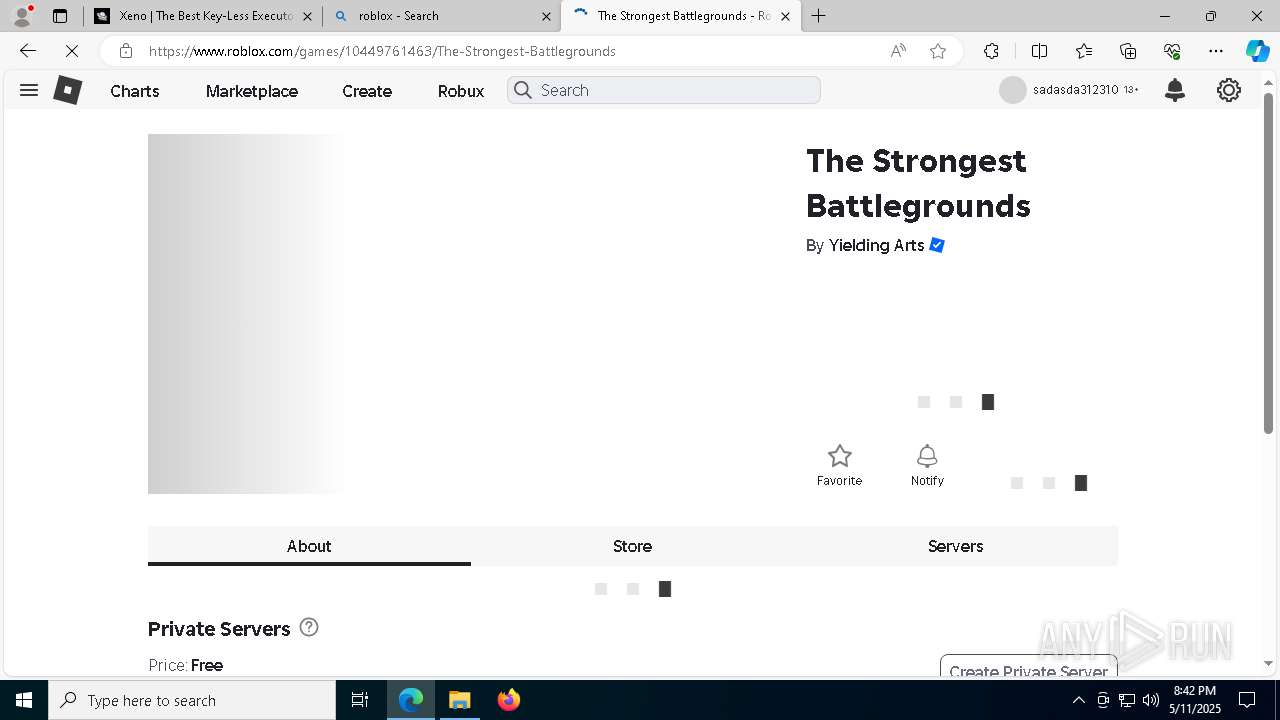
Task: Open taskbar clock showing 8:42 PM
Action: 1195,700
